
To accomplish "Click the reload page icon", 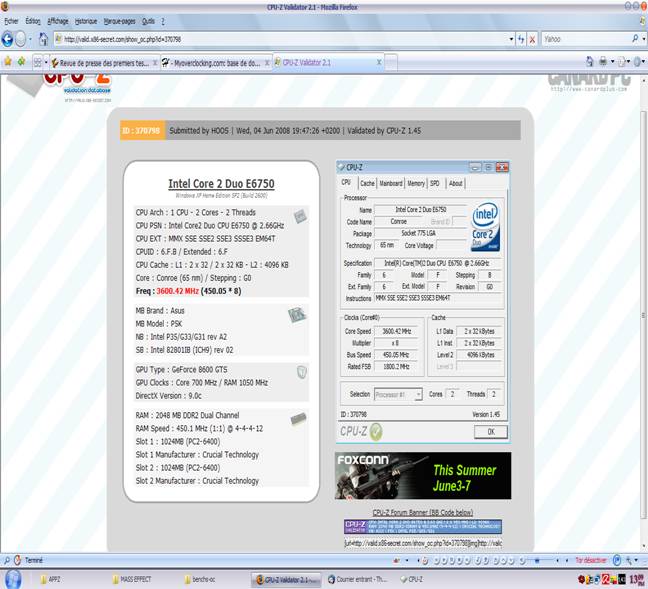I will point(521,39).
